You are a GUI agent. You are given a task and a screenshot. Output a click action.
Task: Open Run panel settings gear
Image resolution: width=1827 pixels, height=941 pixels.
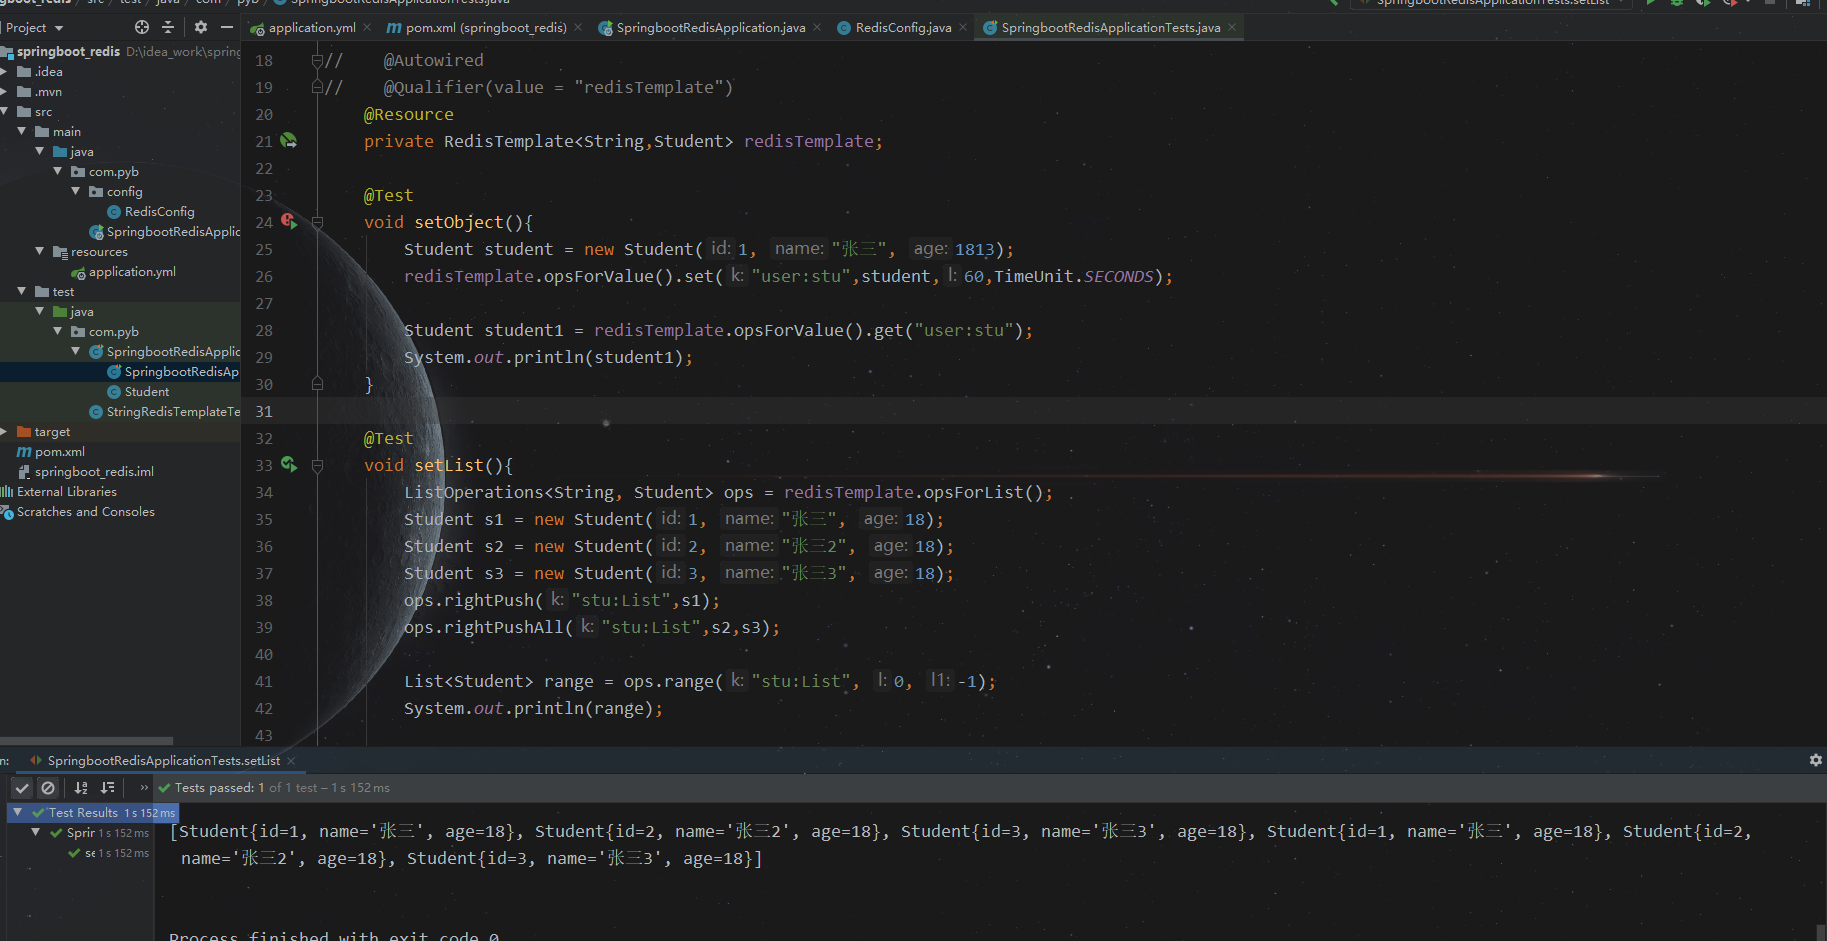[1815, 760]
